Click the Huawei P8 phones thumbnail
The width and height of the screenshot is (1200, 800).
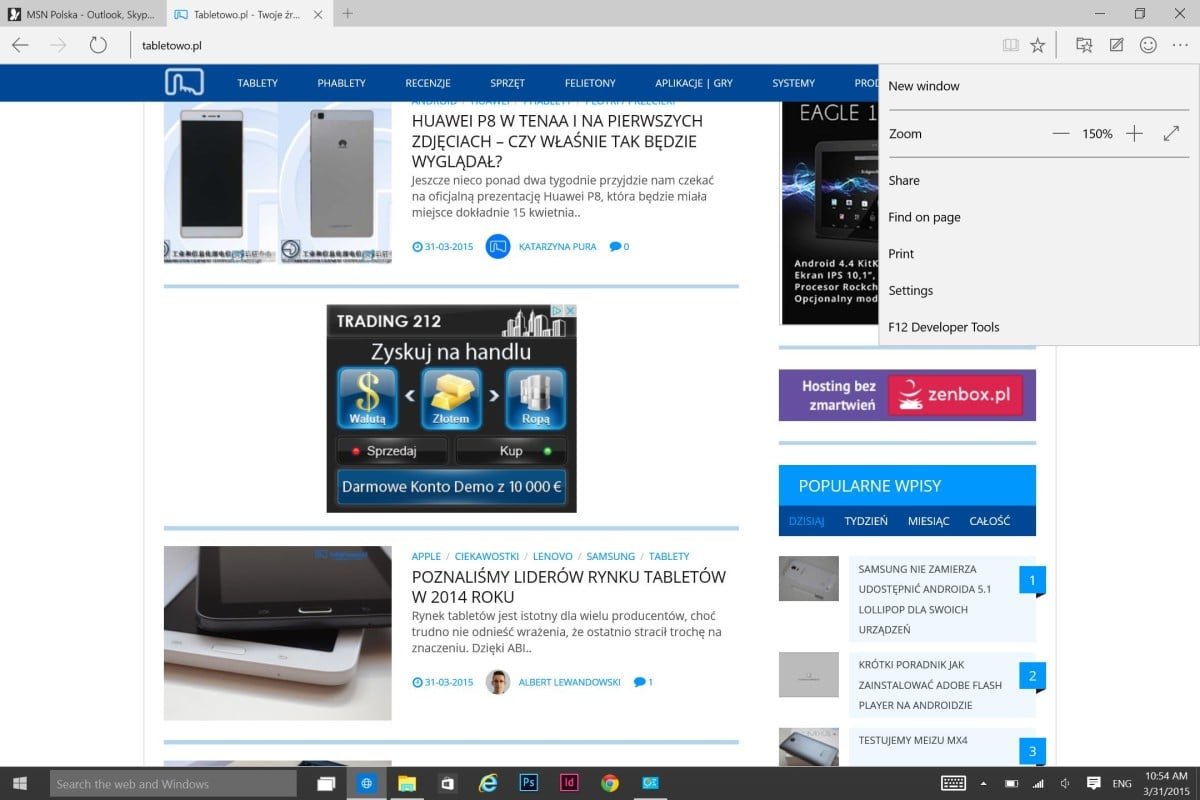(x=278, y=181)
